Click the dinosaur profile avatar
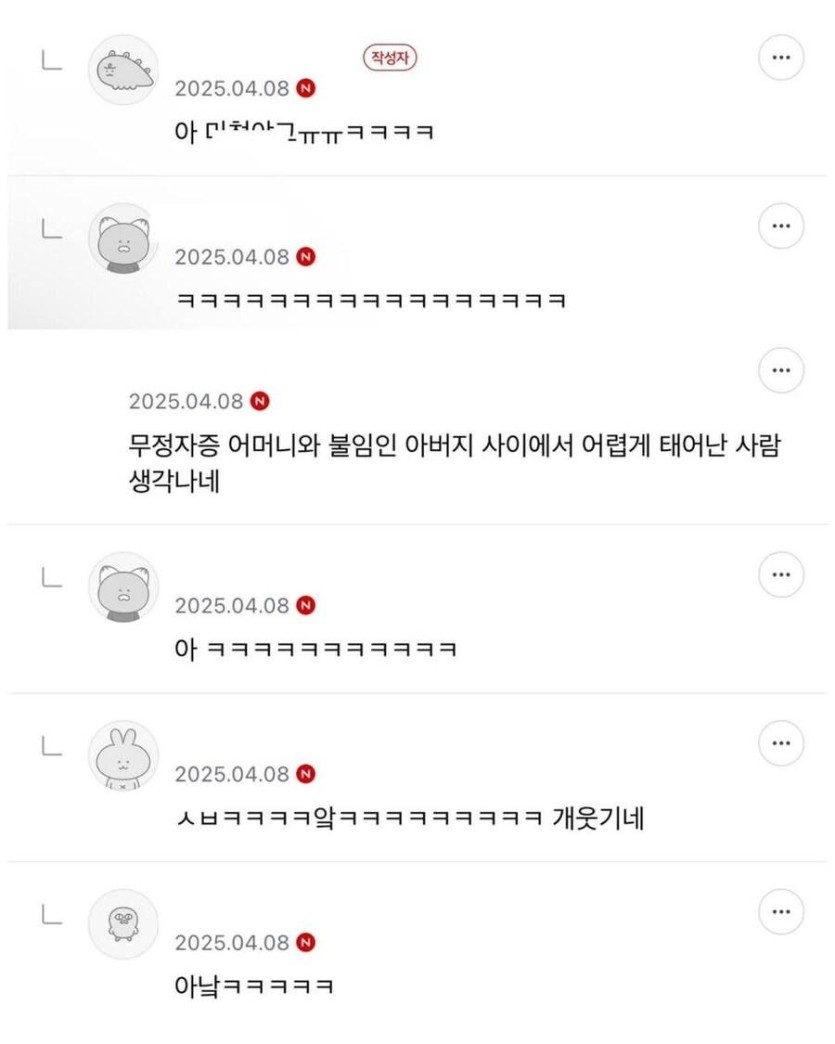Image resolution: width=835 pixels, height=1044 pixels. pos(123,70)
